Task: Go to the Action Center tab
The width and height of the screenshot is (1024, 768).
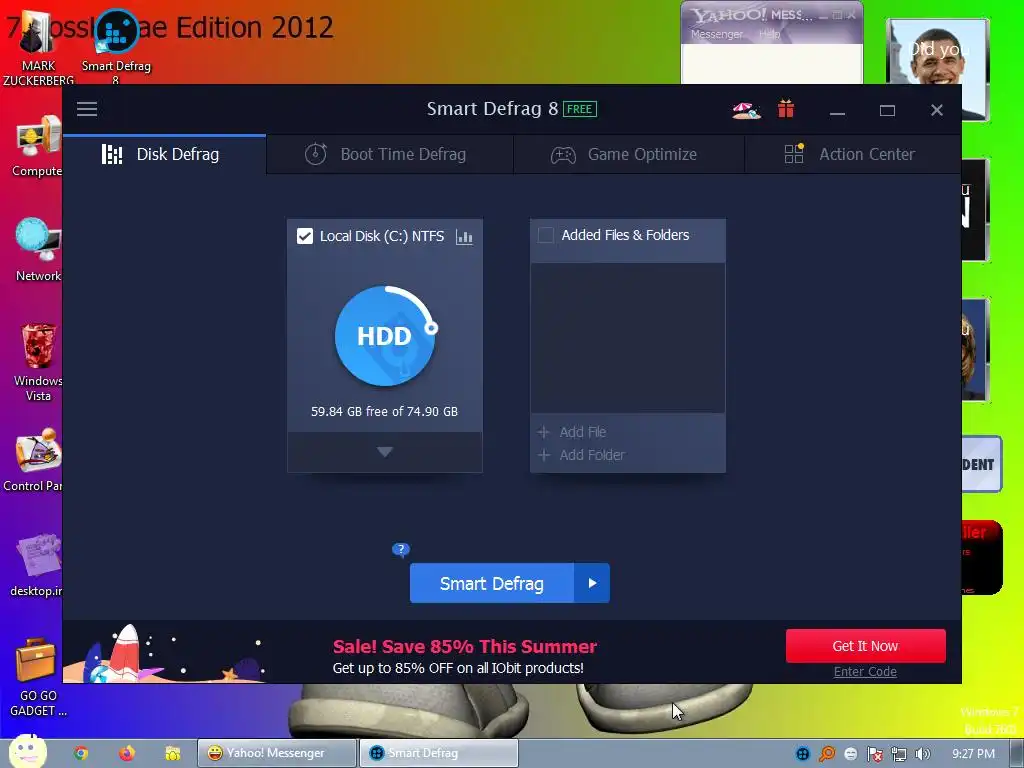Action: tap(852, 154)
